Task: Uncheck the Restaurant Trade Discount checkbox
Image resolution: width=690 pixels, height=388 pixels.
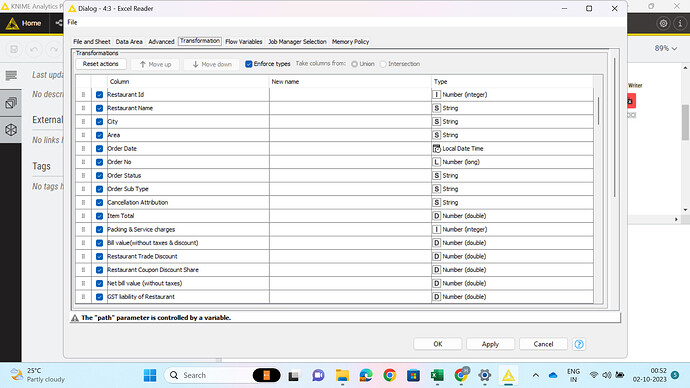Action: pyautogui.click(x=99, y=256)
